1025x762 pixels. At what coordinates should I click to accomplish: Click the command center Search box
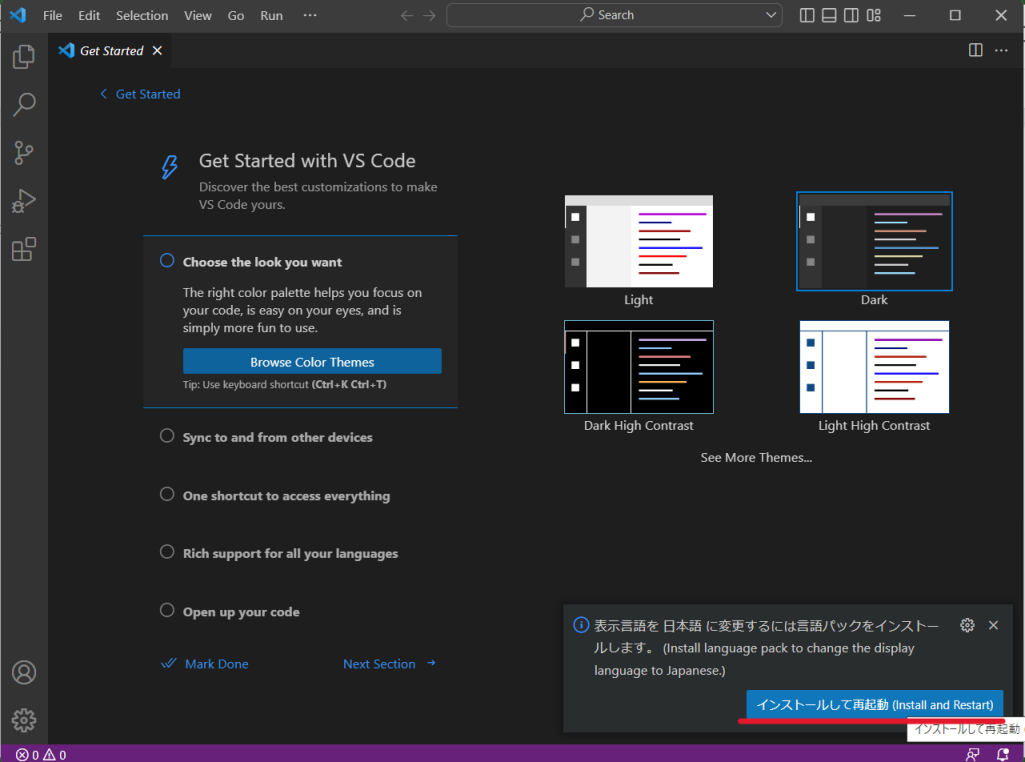click(614, 15)
